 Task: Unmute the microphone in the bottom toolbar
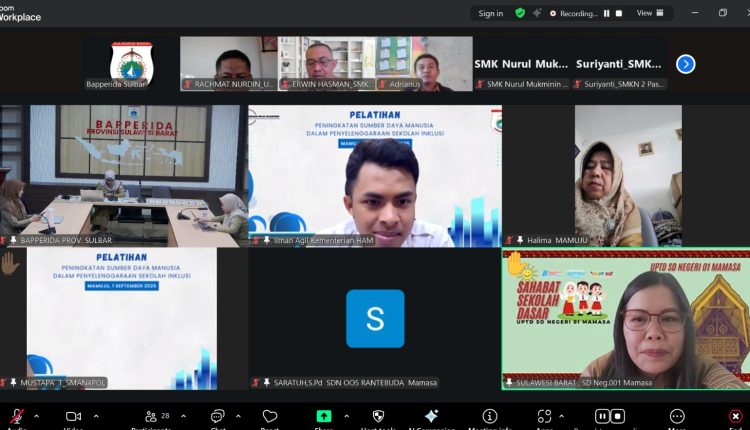pos(16,416)
